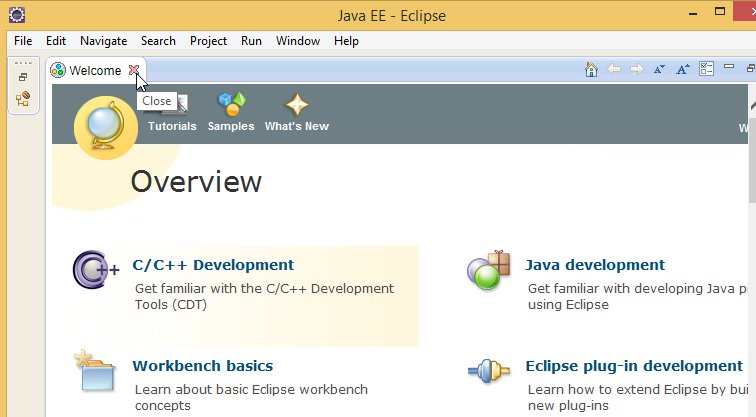This screenshot has height=417, width=756.
Task: Click the Eclipse application icon in title bar
Action: 17,15
